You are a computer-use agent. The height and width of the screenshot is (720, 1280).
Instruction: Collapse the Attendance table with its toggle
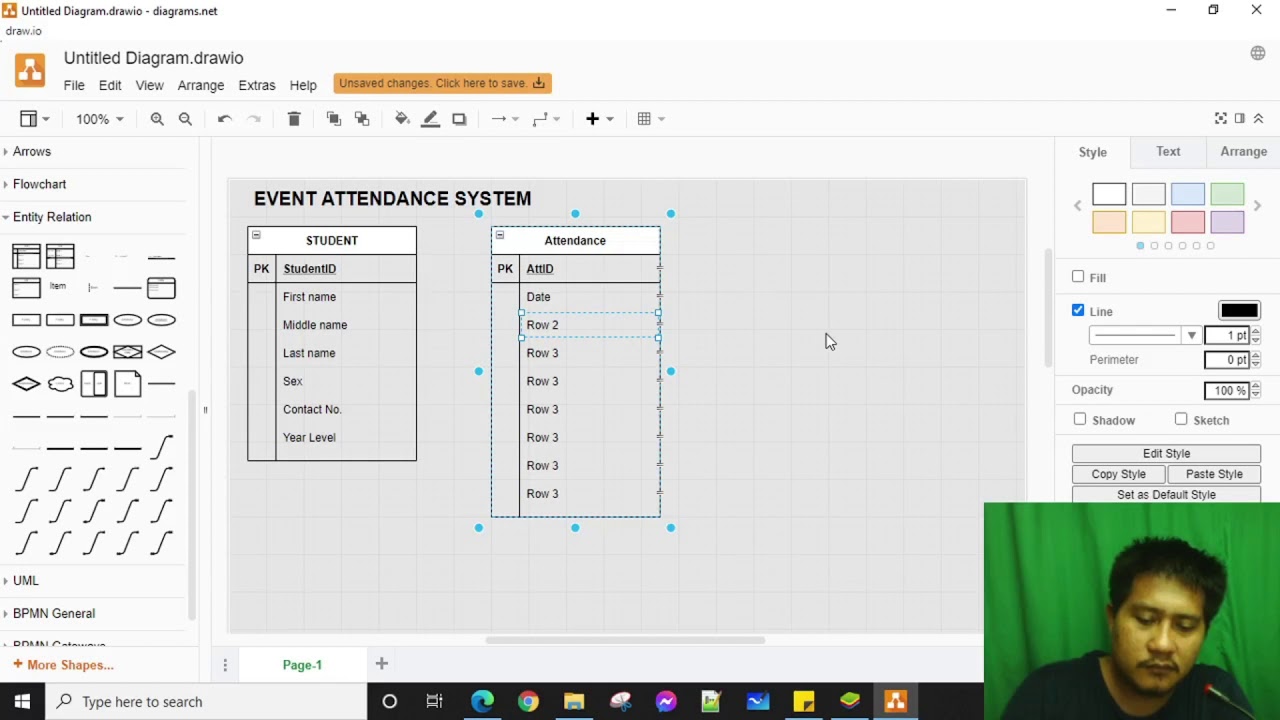point(500,235)
